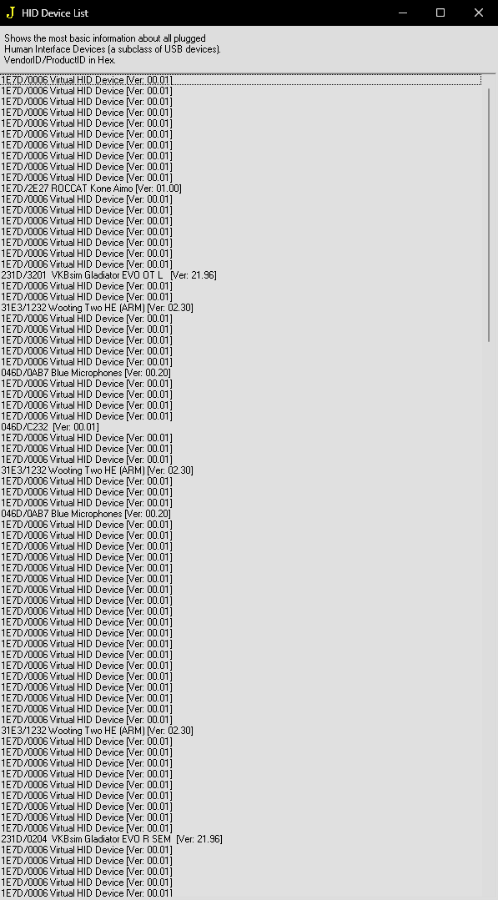Select Virtual HID Device directly below 046D/C232 entry
498x900 pixels.
coord(86,437)
